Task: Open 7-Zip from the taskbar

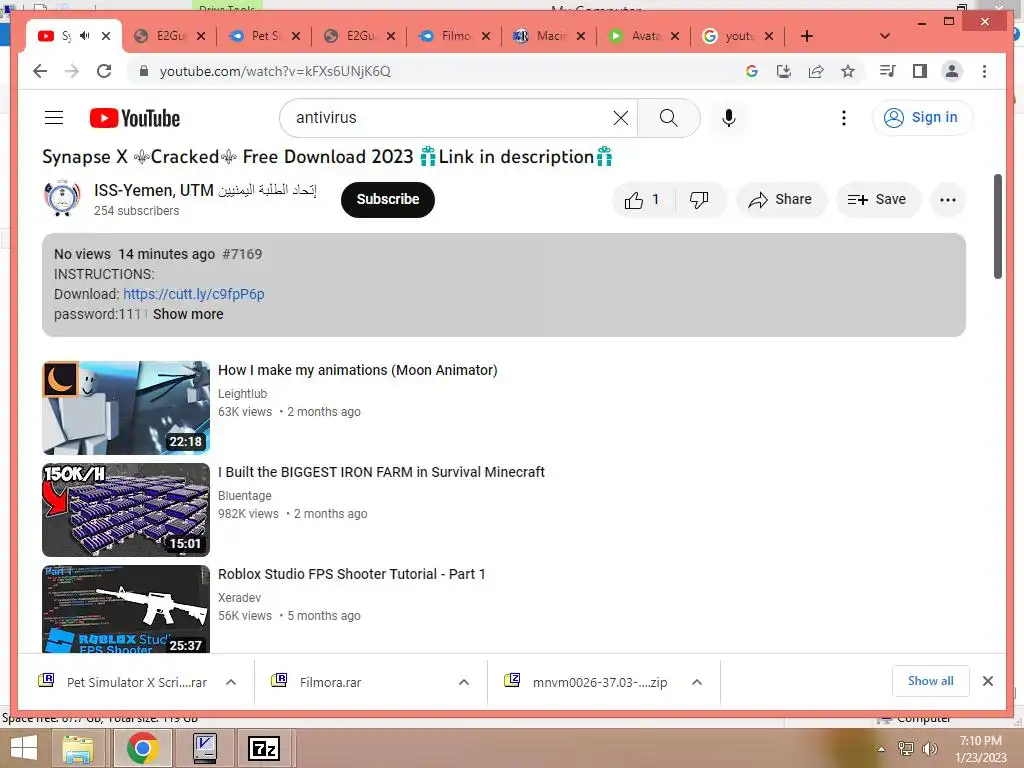Action: [x=264, y=748]
